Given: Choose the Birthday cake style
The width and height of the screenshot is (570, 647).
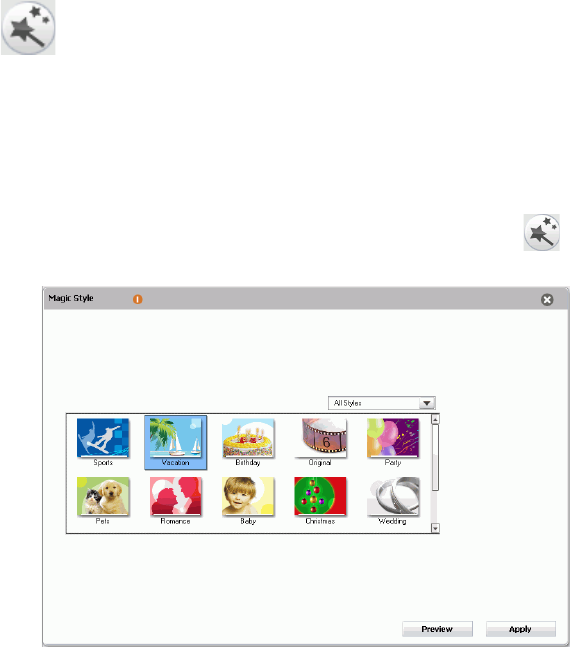Looking at the screenshot, I should click(248, 442).
